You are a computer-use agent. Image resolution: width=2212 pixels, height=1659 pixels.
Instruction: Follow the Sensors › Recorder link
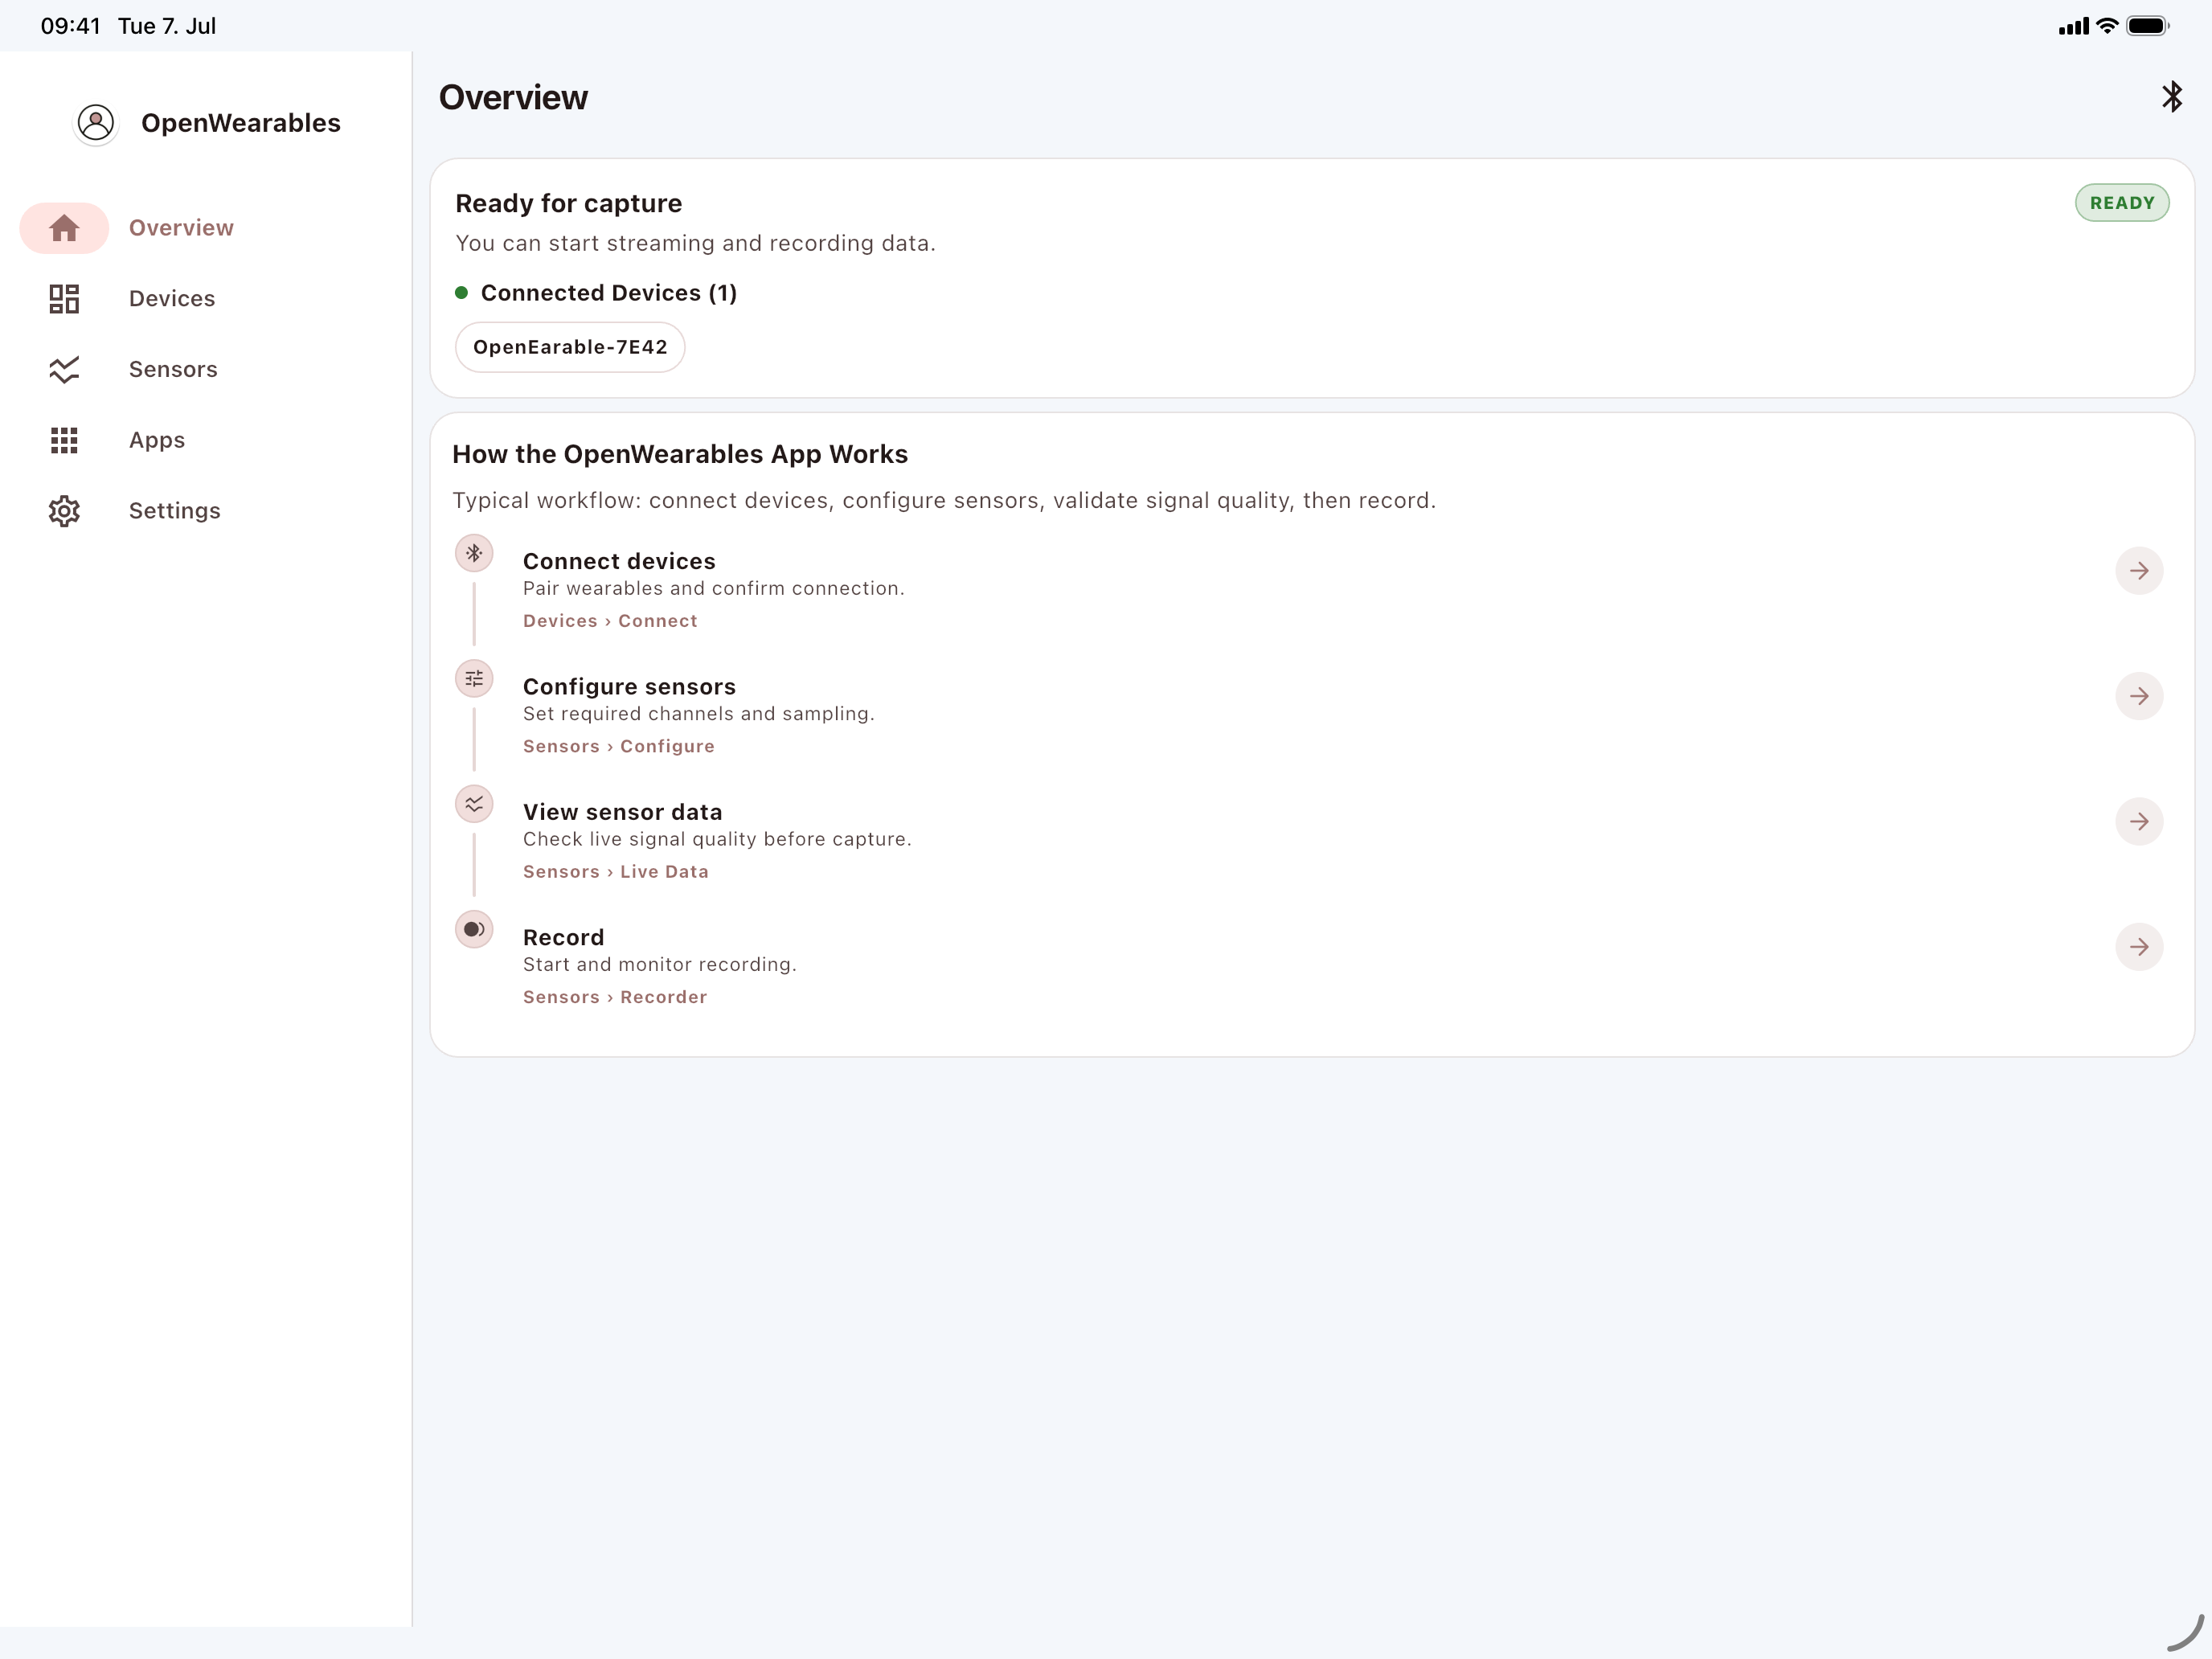615,997
